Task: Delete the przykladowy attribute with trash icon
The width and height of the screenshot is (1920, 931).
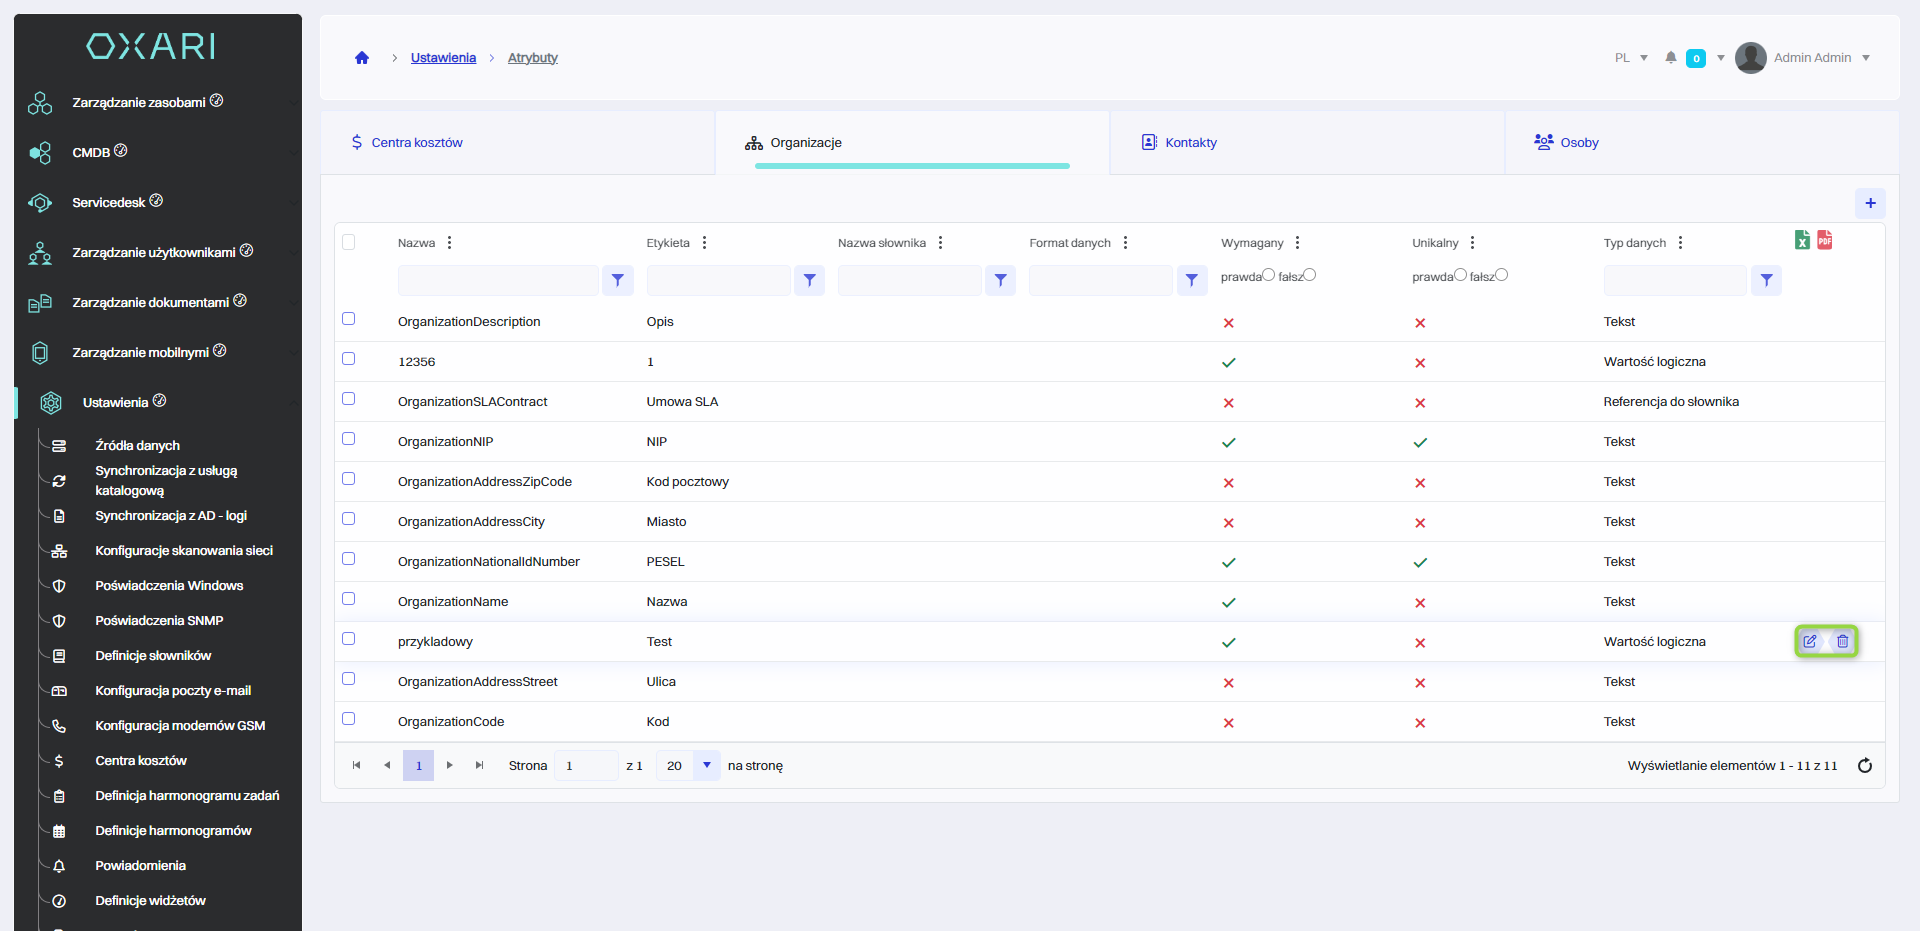Action: coord(1843,642)
